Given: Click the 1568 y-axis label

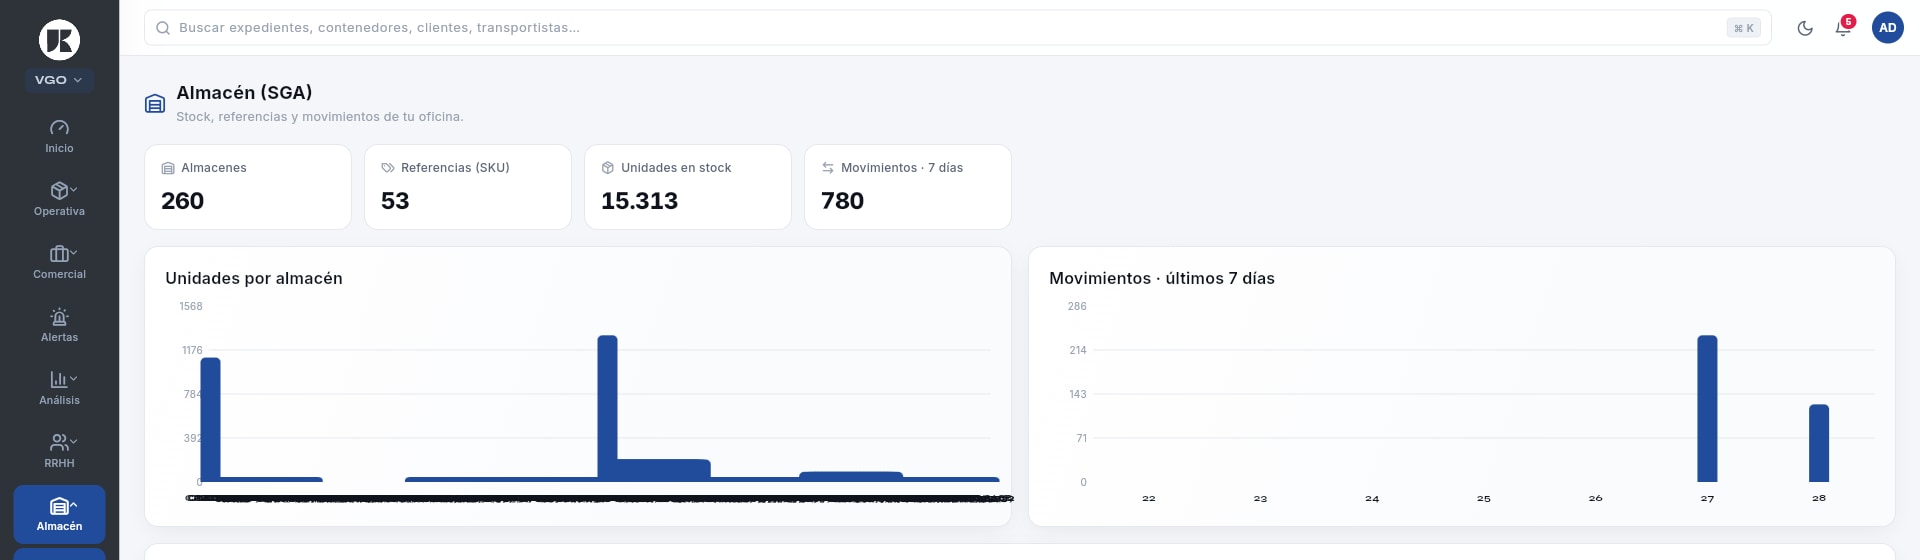Looking at the screenshot, I should coord(191,306).
